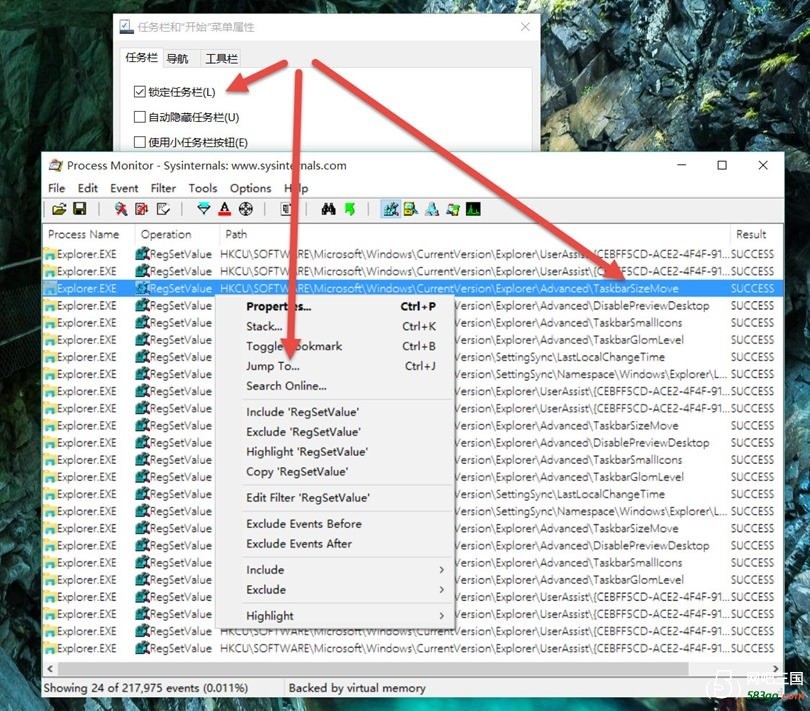Toggle the Show File System Activity icon
Screen dimensions: 810x711
click(411, 209)
